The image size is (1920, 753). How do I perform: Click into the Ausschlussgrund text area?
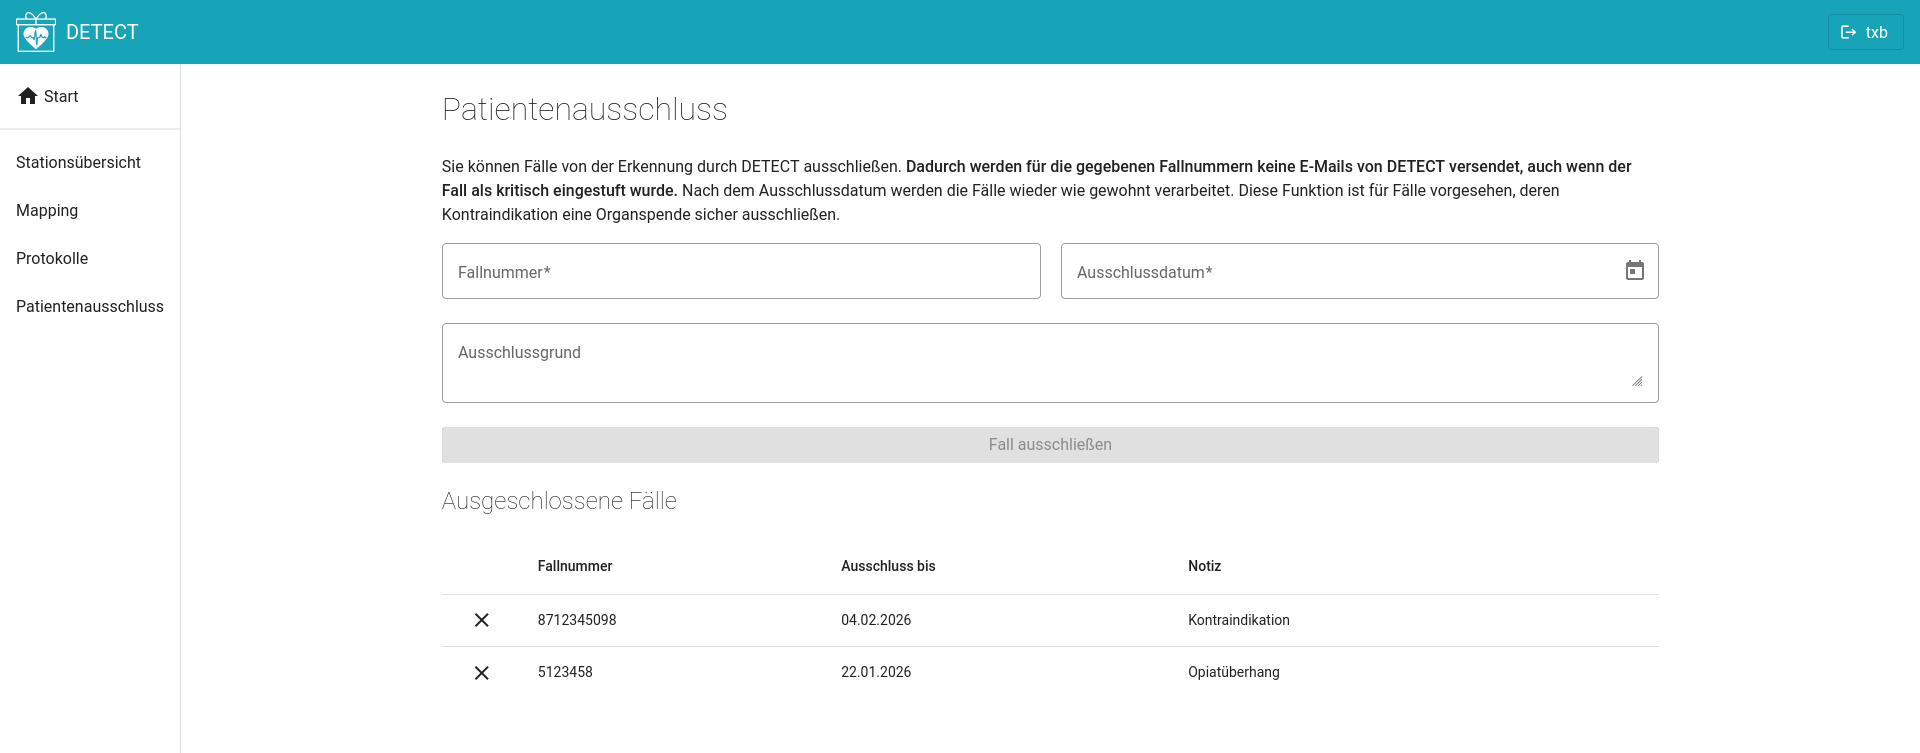click(1050, 363)
